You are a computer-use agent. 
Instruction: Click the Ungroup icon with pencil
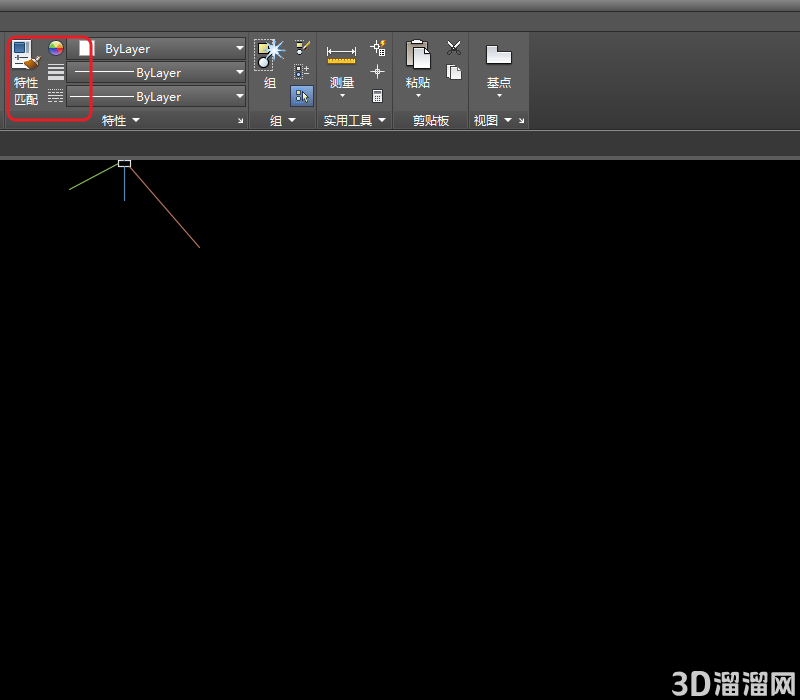coord(302,47)
